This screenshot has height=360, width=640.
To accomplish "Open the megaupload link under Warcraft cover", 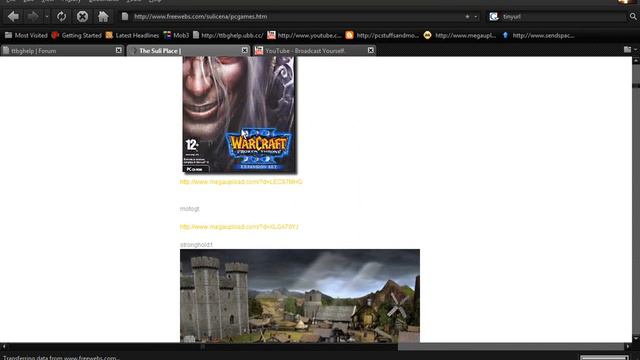I will pyautogui.click(x=241, y=182).
